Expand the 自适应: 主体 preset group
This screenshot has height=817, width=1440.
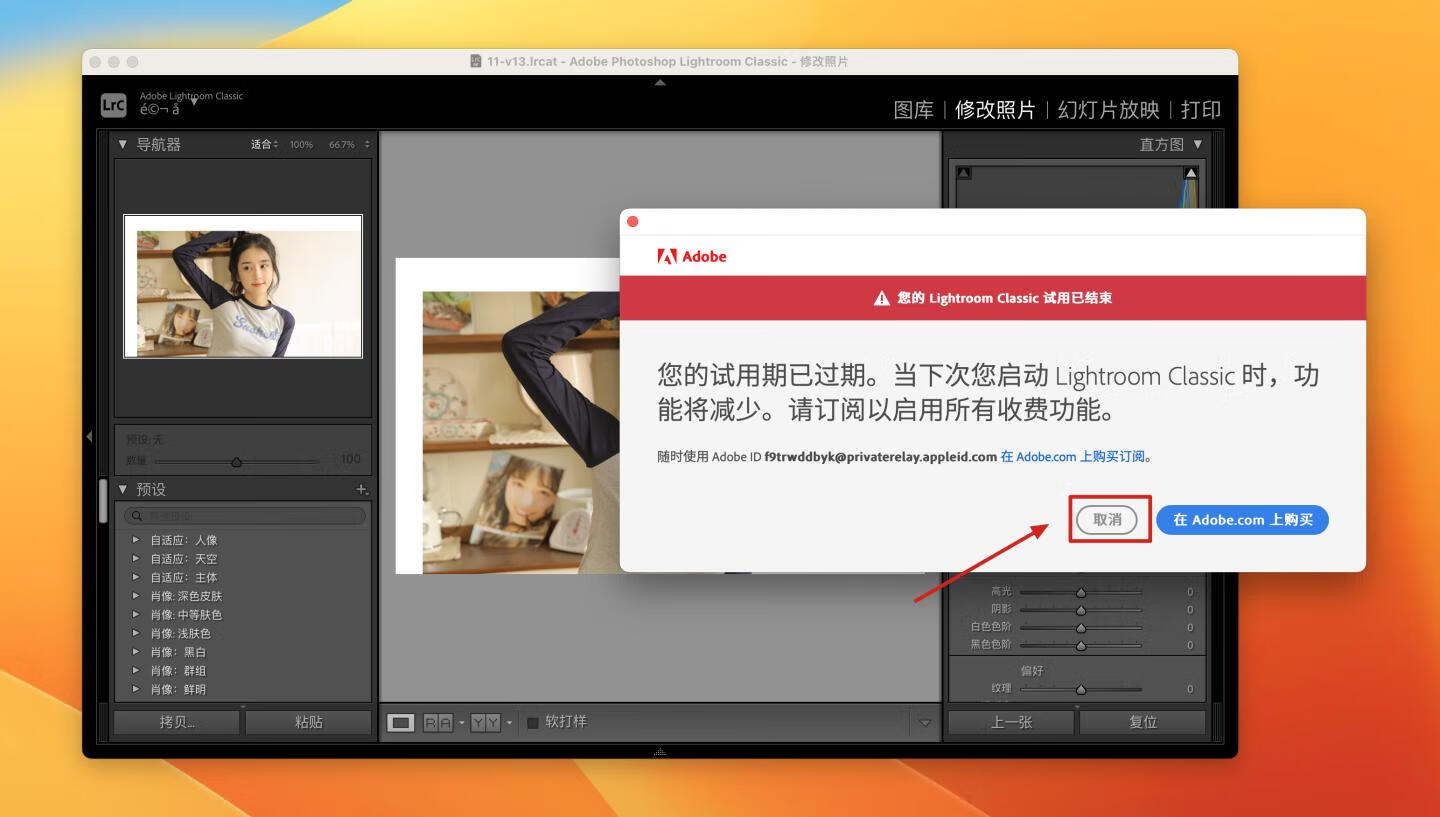pyautogui.click(x=136, y=577)
